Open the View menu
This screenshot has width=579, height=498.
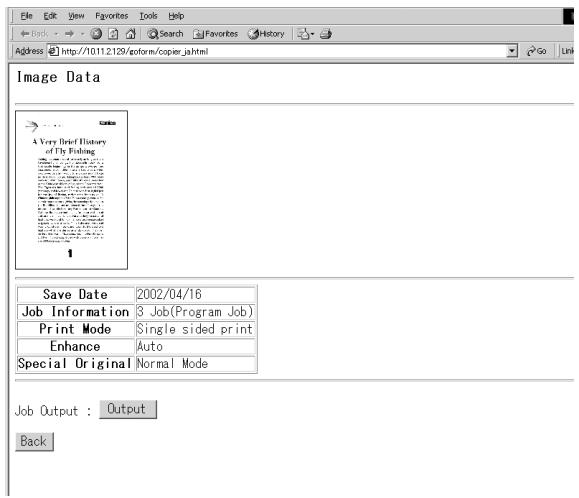coord(76,16)
